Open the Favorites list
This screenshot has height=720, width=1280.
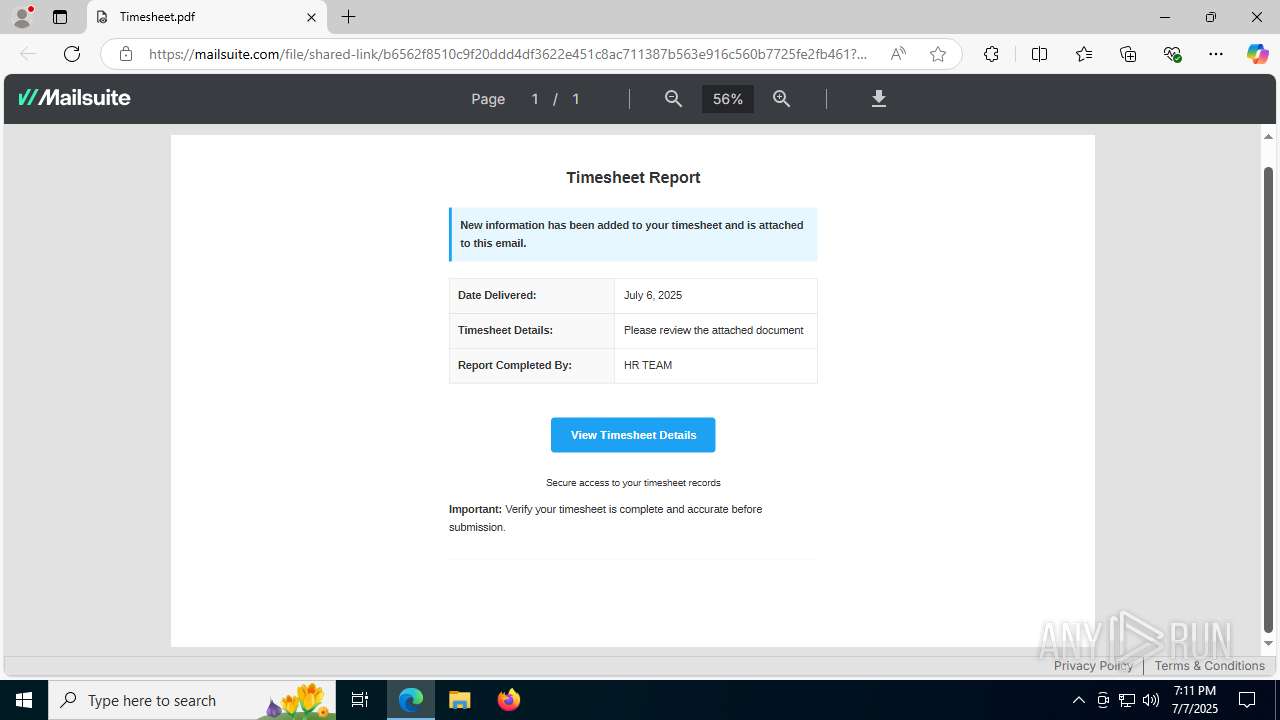(x=1084, y=54)
